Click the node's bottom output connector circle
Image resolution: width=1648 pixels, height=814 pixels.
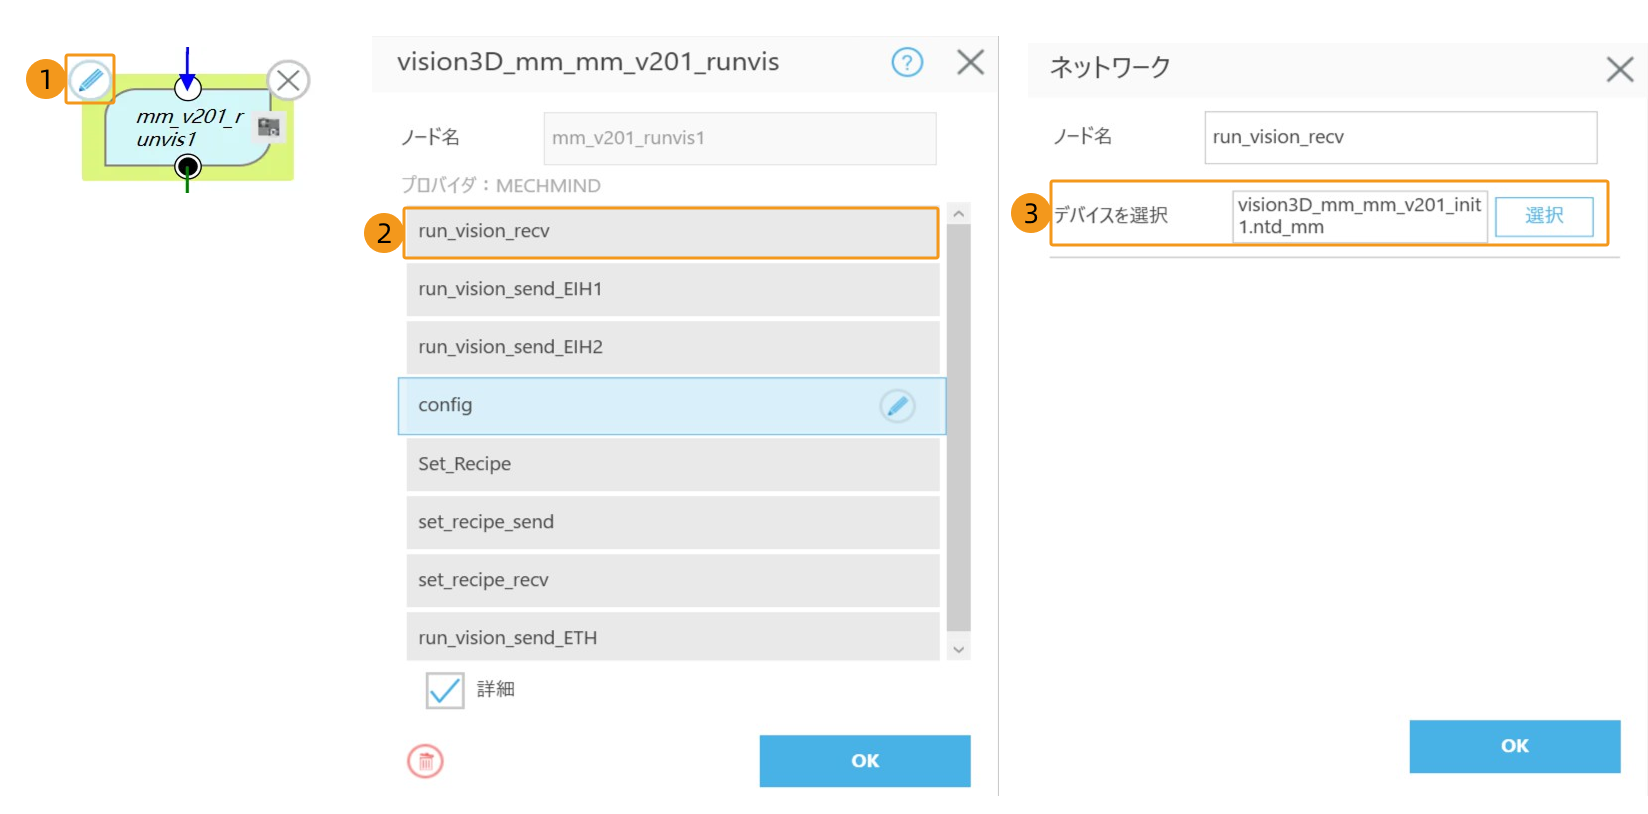pyautogui.click(x=187, y=166)
